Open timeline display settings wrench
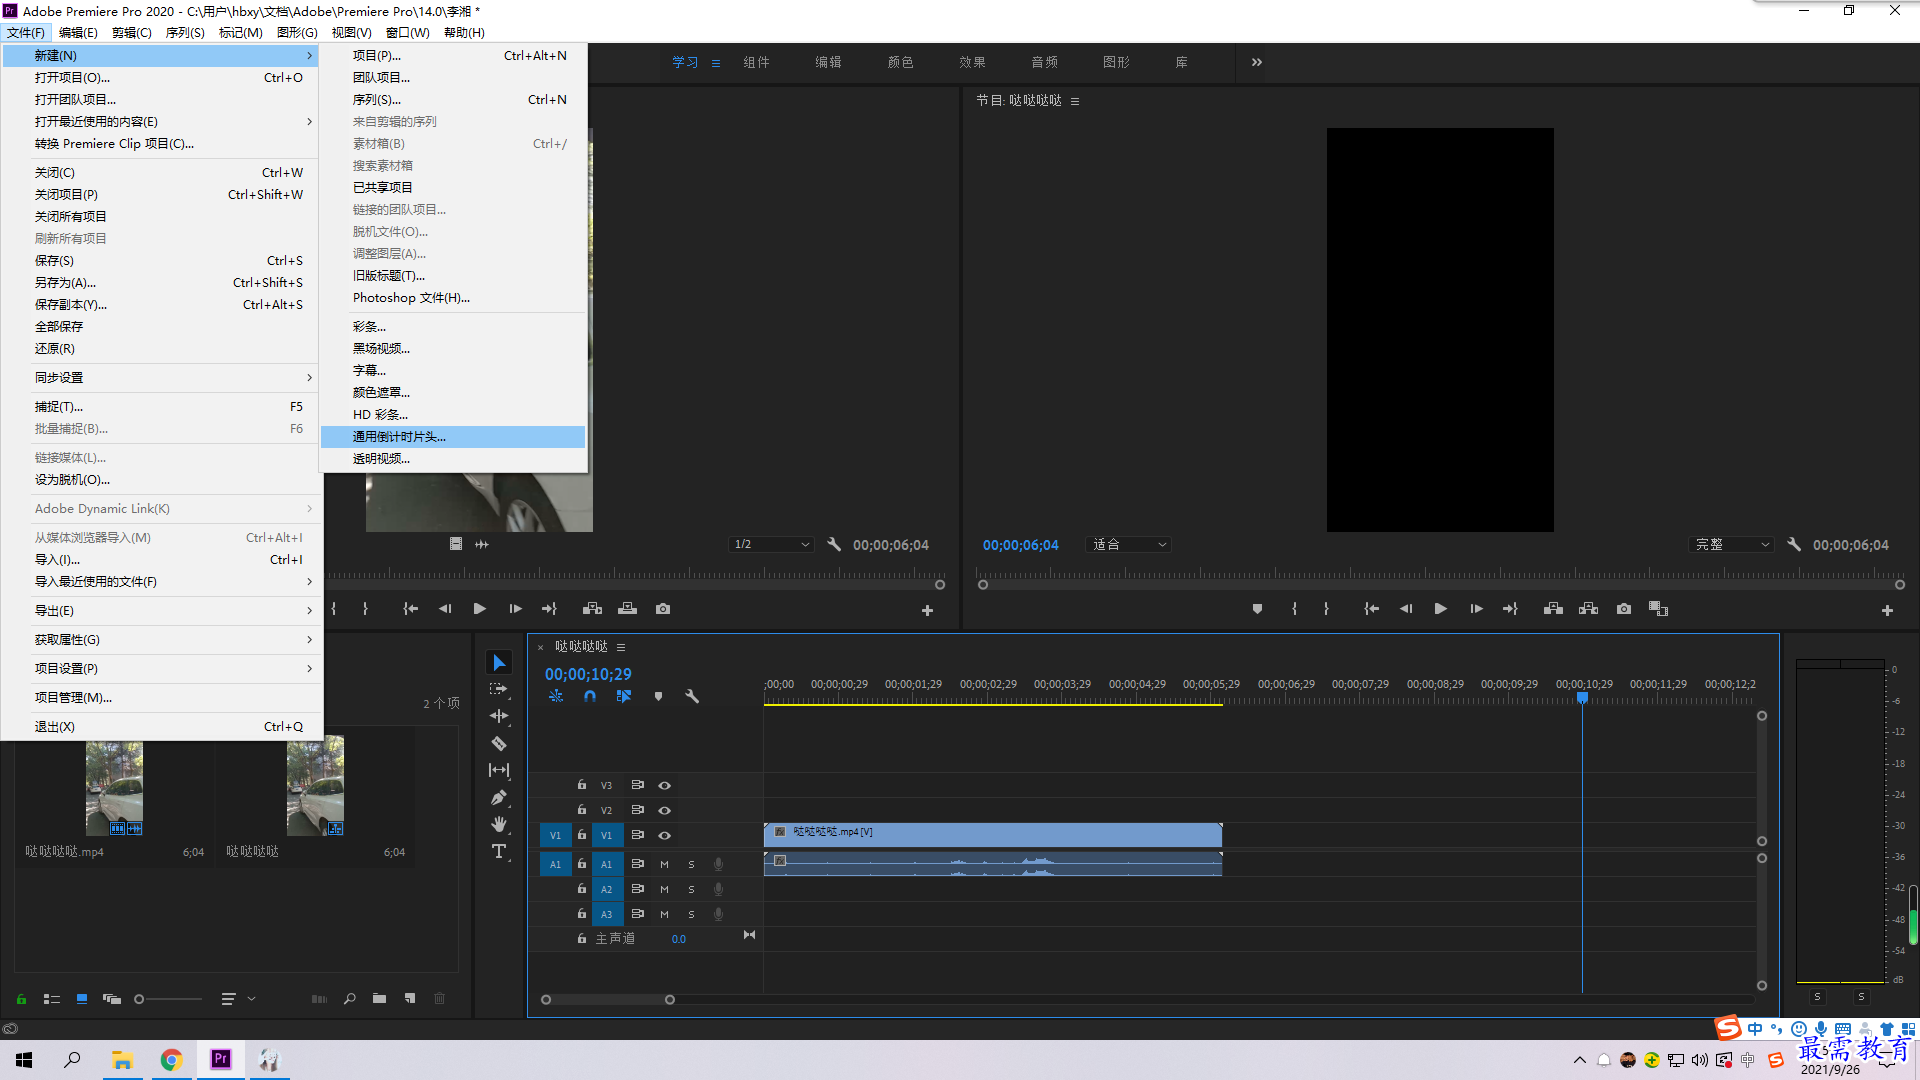This screenshot has width=1920, height=1080. [x=692, y=696]
